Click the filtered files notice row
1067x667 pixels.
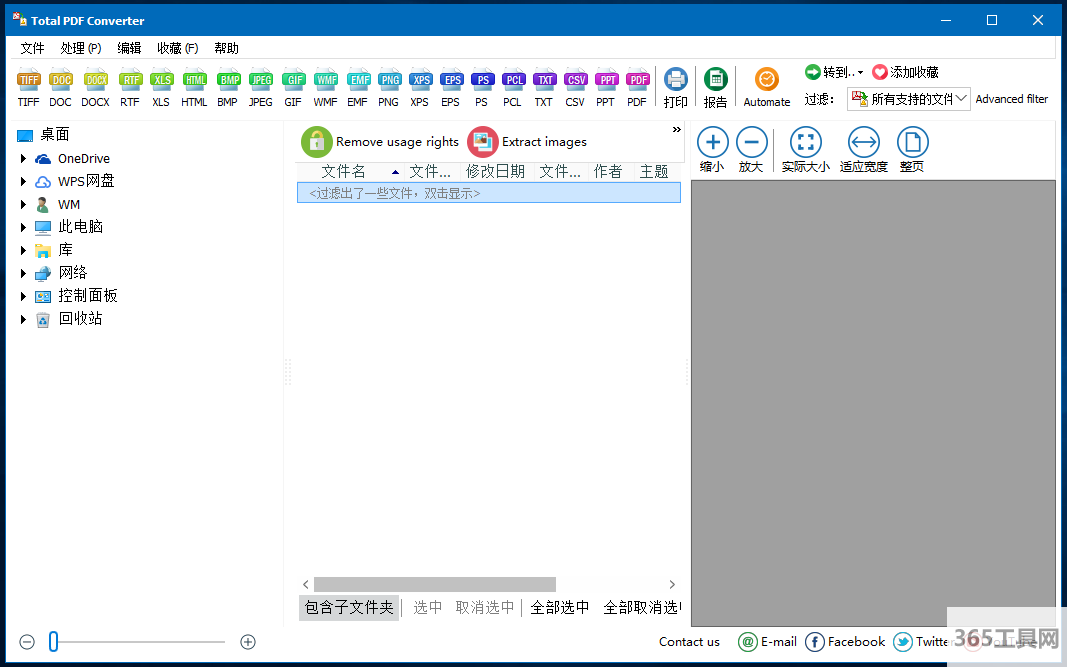pos(488,193)
